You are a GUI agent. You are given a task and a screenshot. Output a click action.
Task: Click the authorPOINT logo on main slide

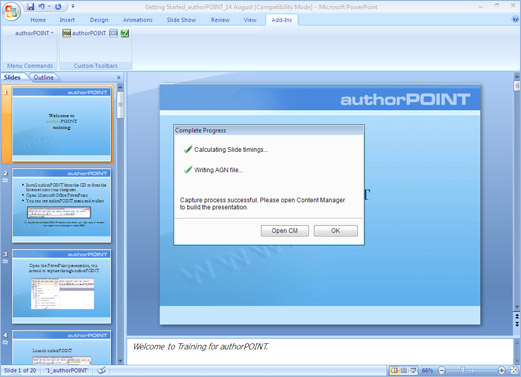pos(405,99)
